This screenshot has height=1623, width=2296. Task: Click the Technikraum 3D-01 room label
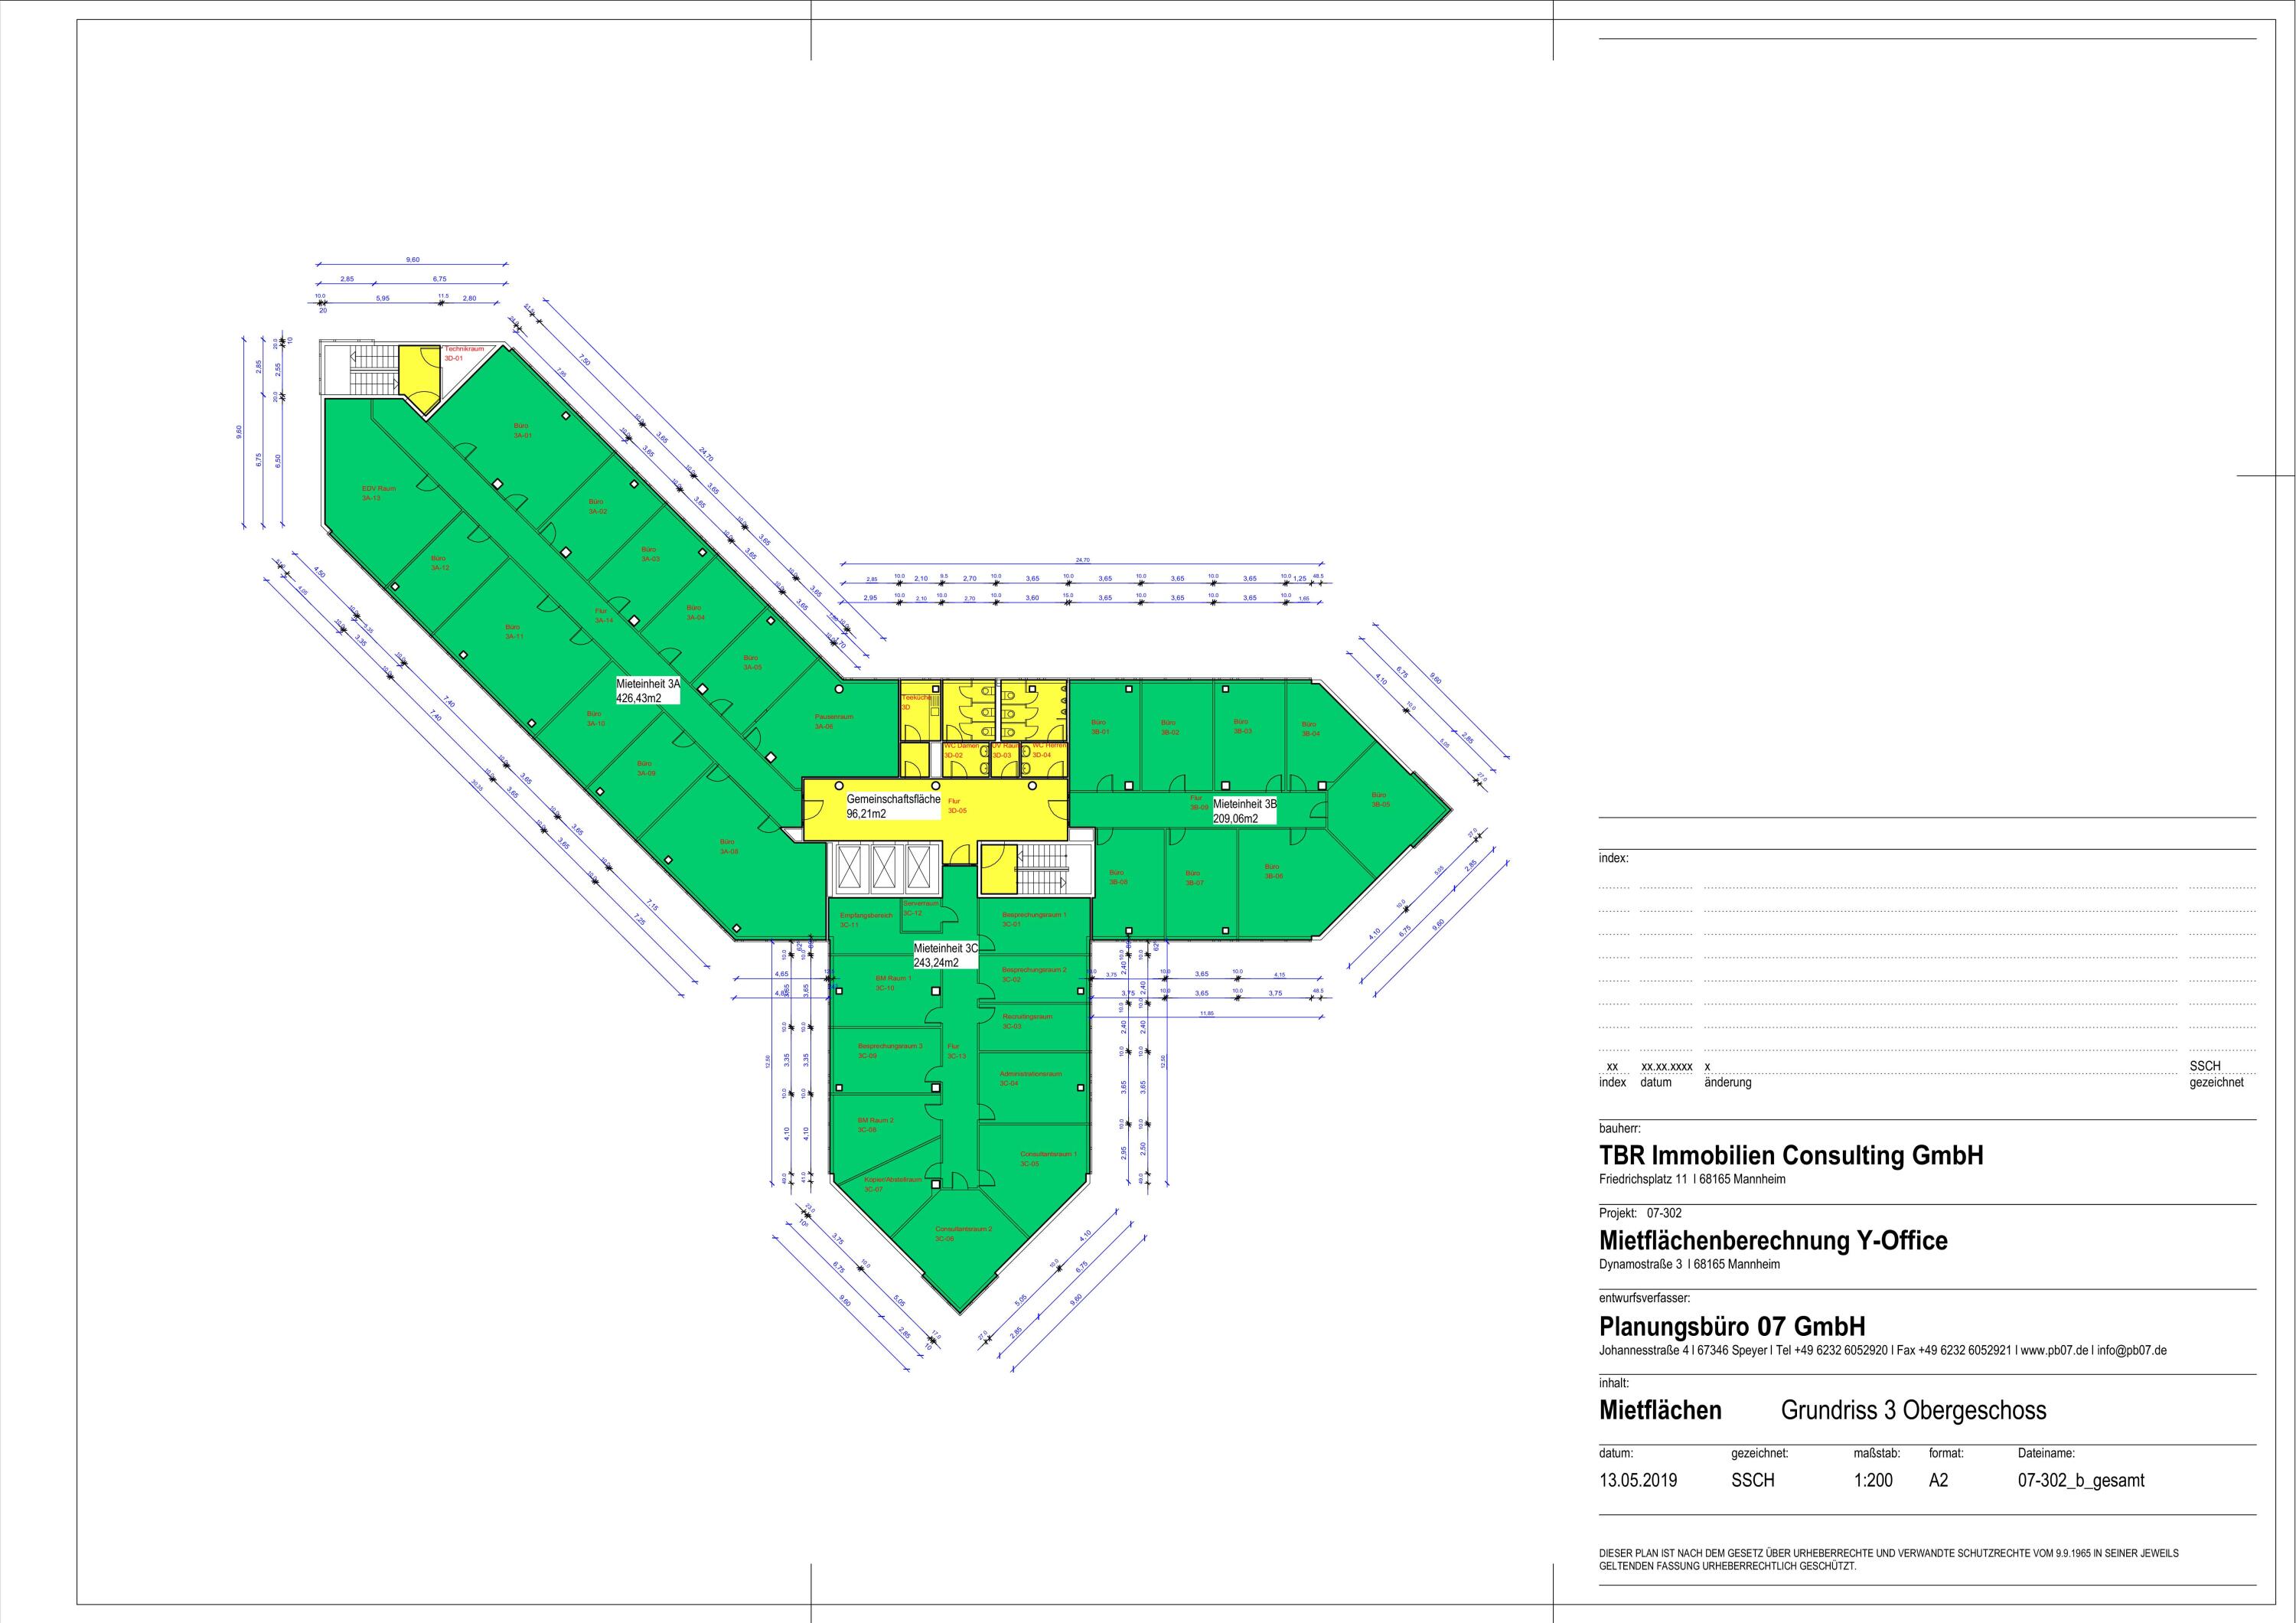pyautogui.click(x=463, y=353)
